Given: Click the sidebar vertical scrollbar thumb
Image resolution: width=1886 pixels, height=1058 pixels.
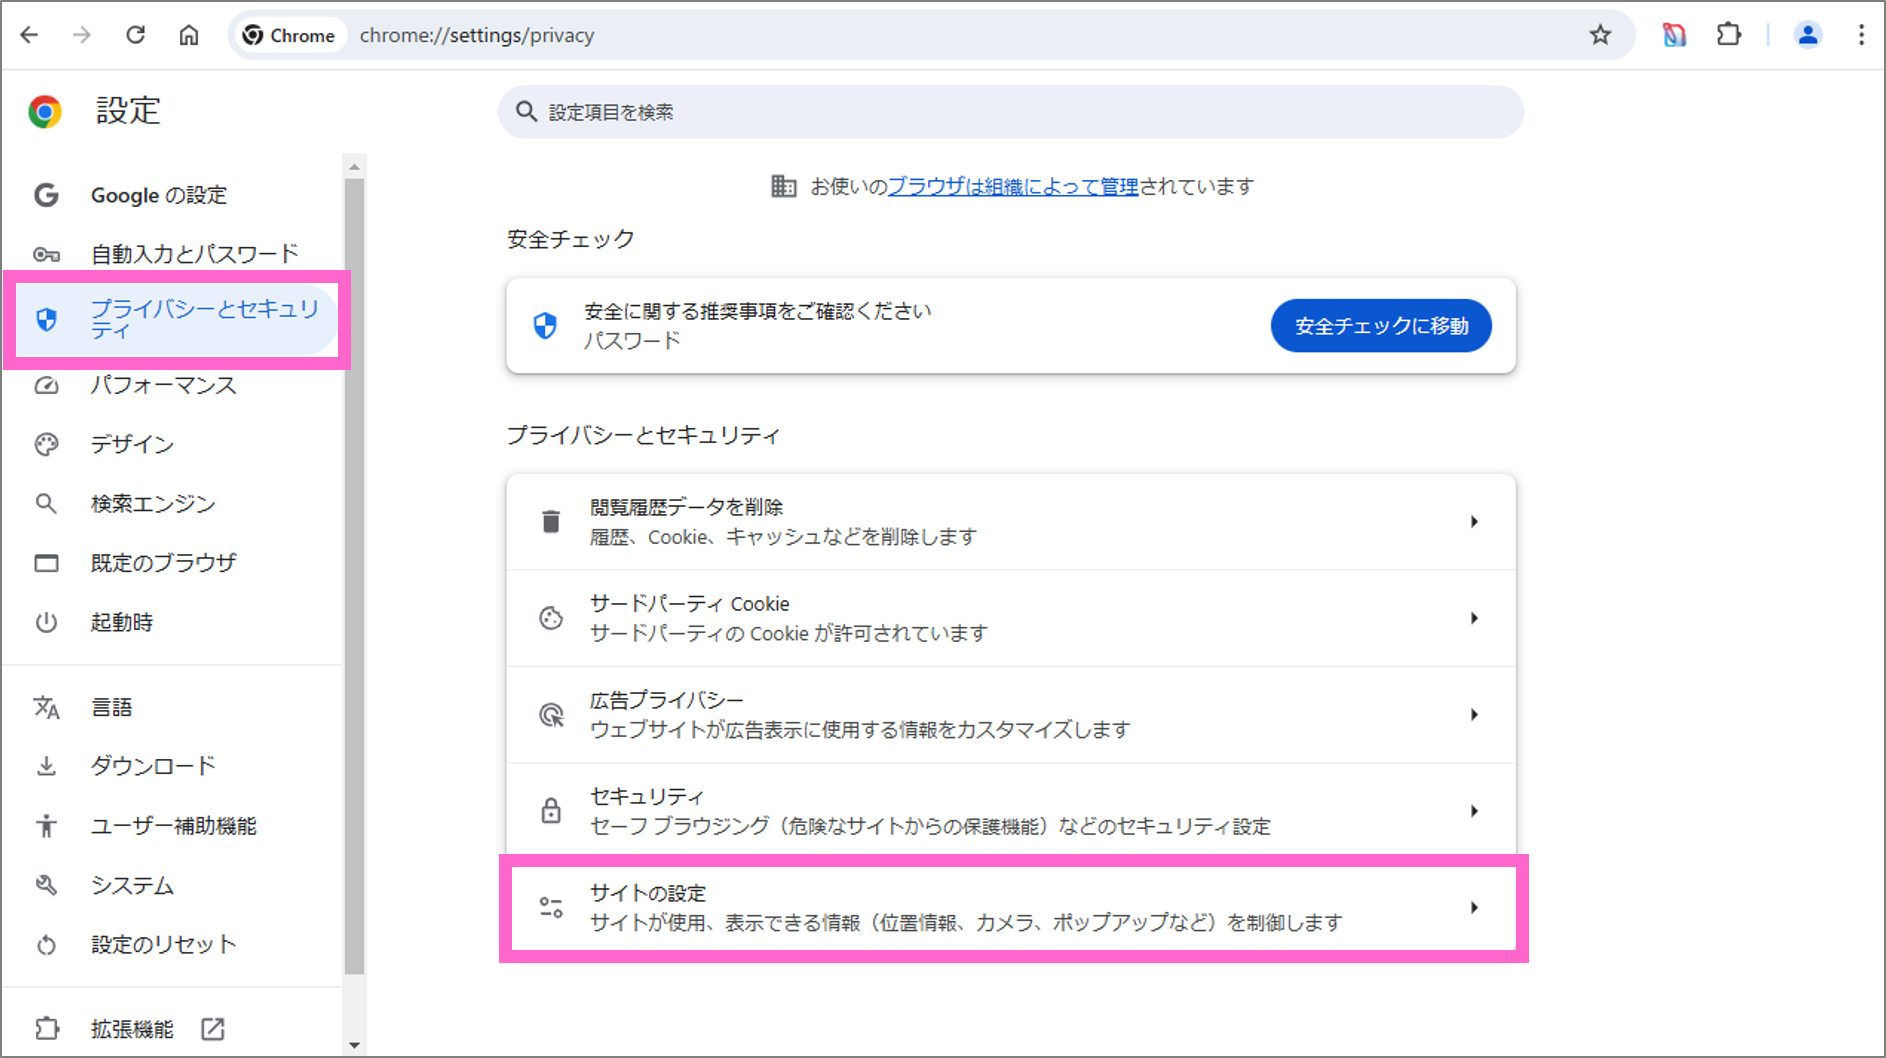Looking at the screenshot, I should [x=354, y=576].
